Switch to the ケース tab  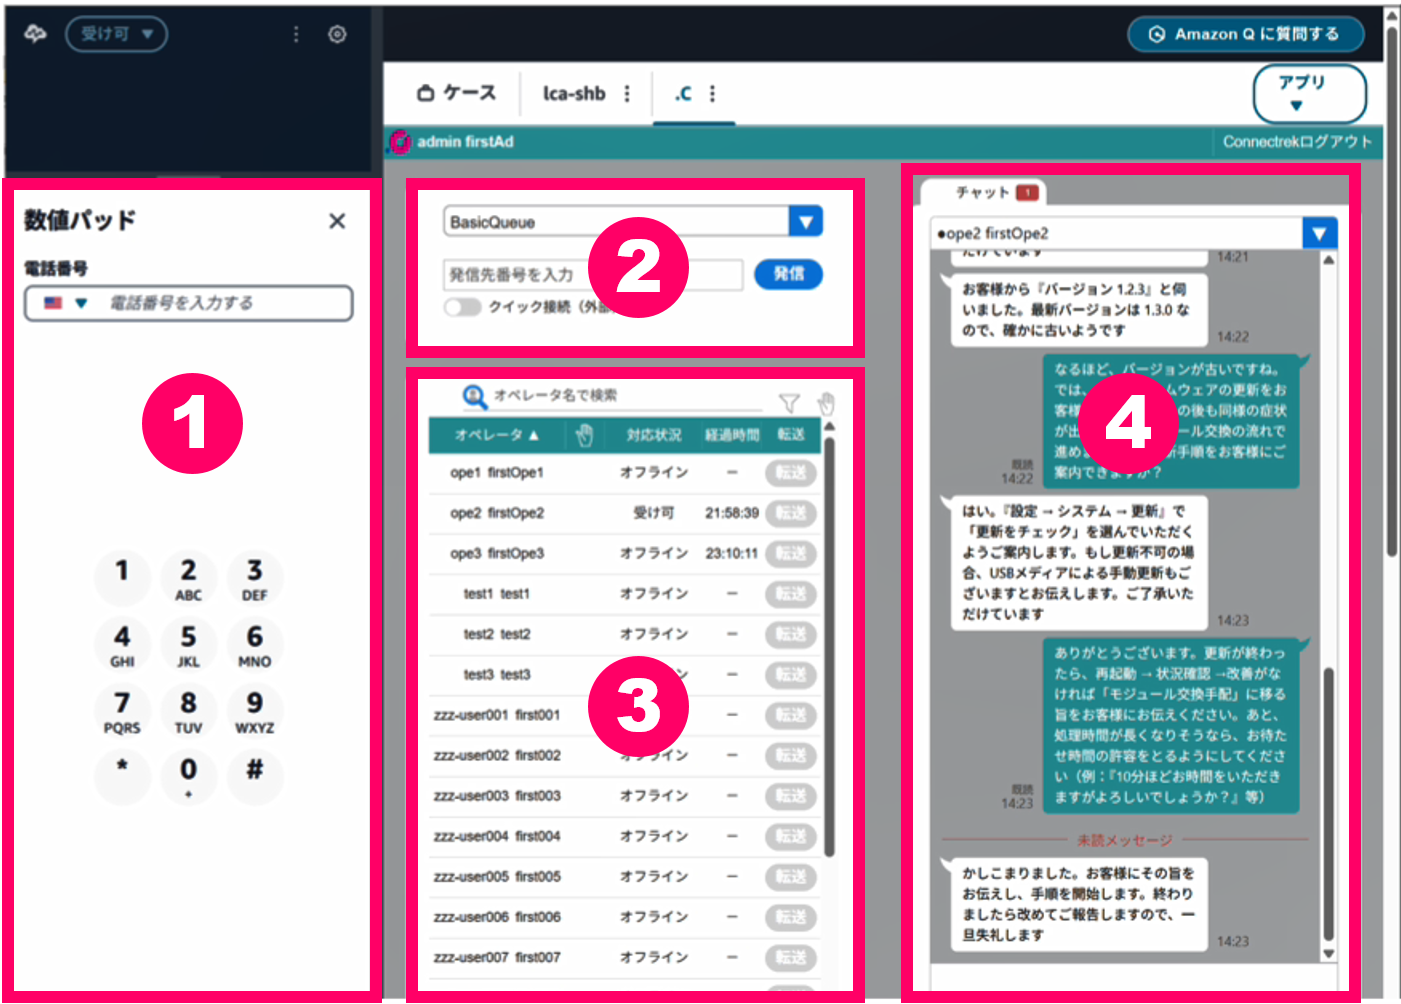click(456, 93)
